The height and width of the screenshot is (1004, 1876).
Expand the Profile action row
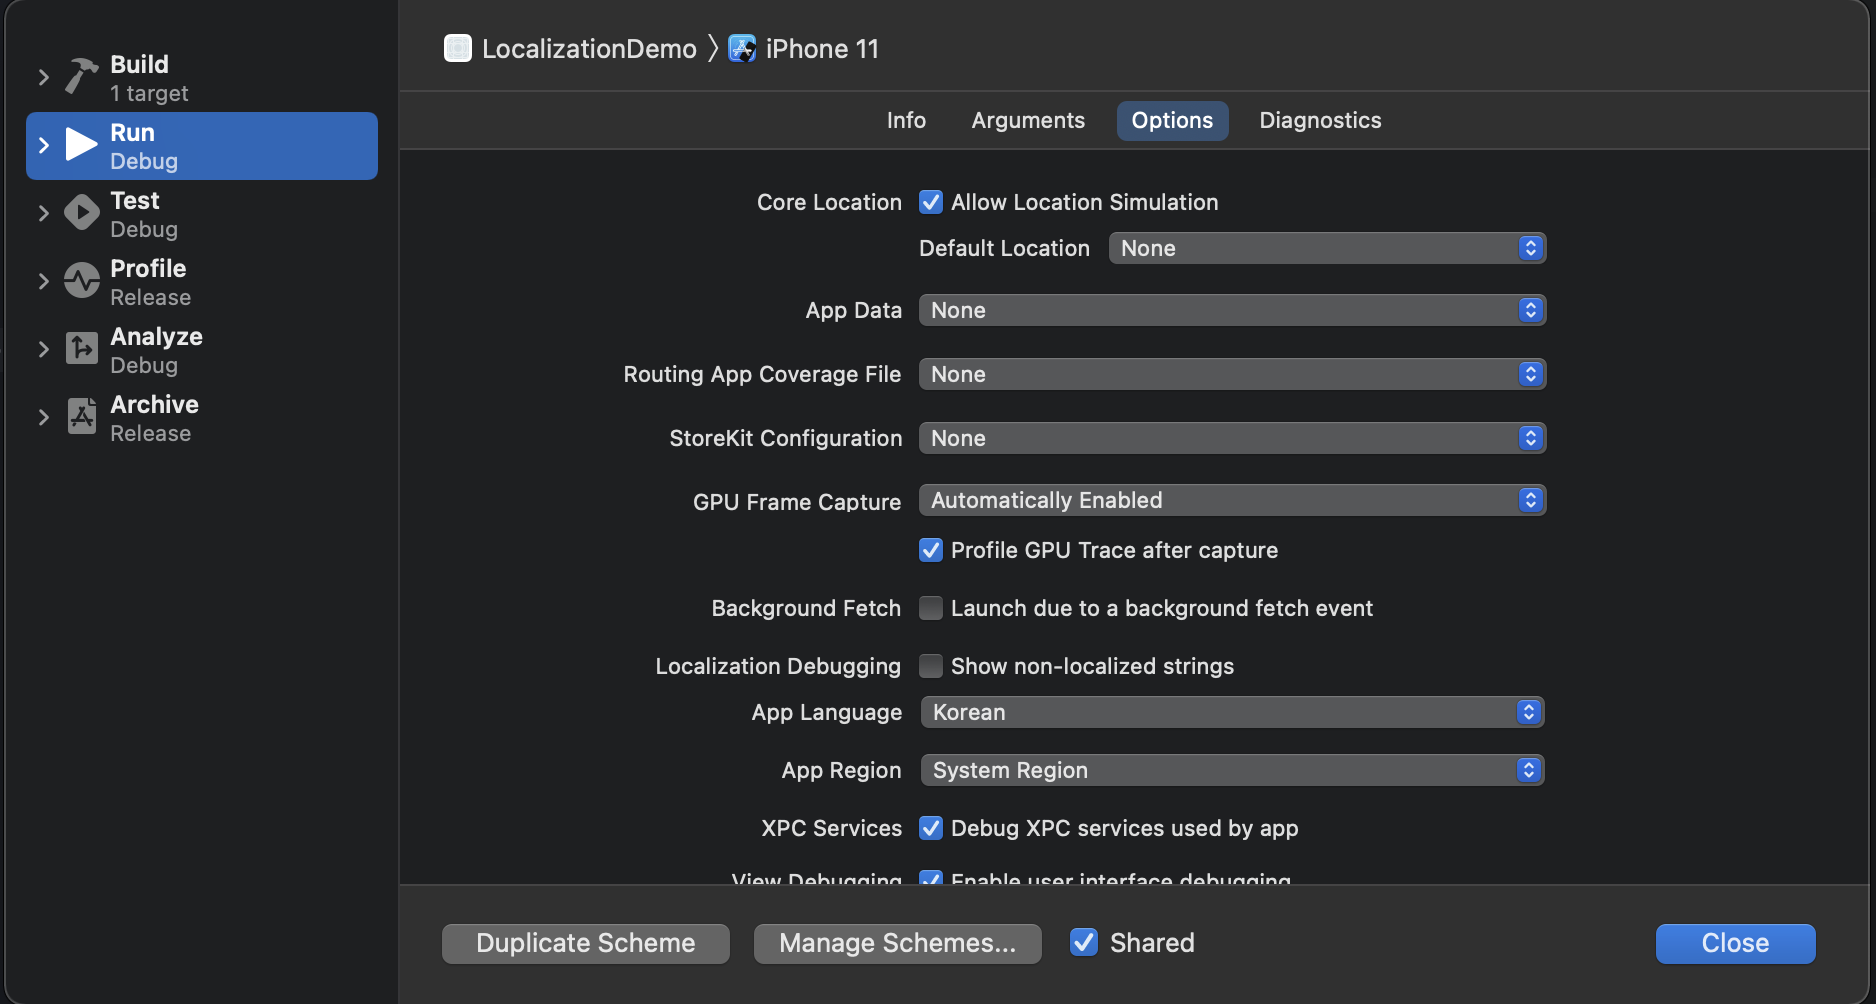(43, 281)
